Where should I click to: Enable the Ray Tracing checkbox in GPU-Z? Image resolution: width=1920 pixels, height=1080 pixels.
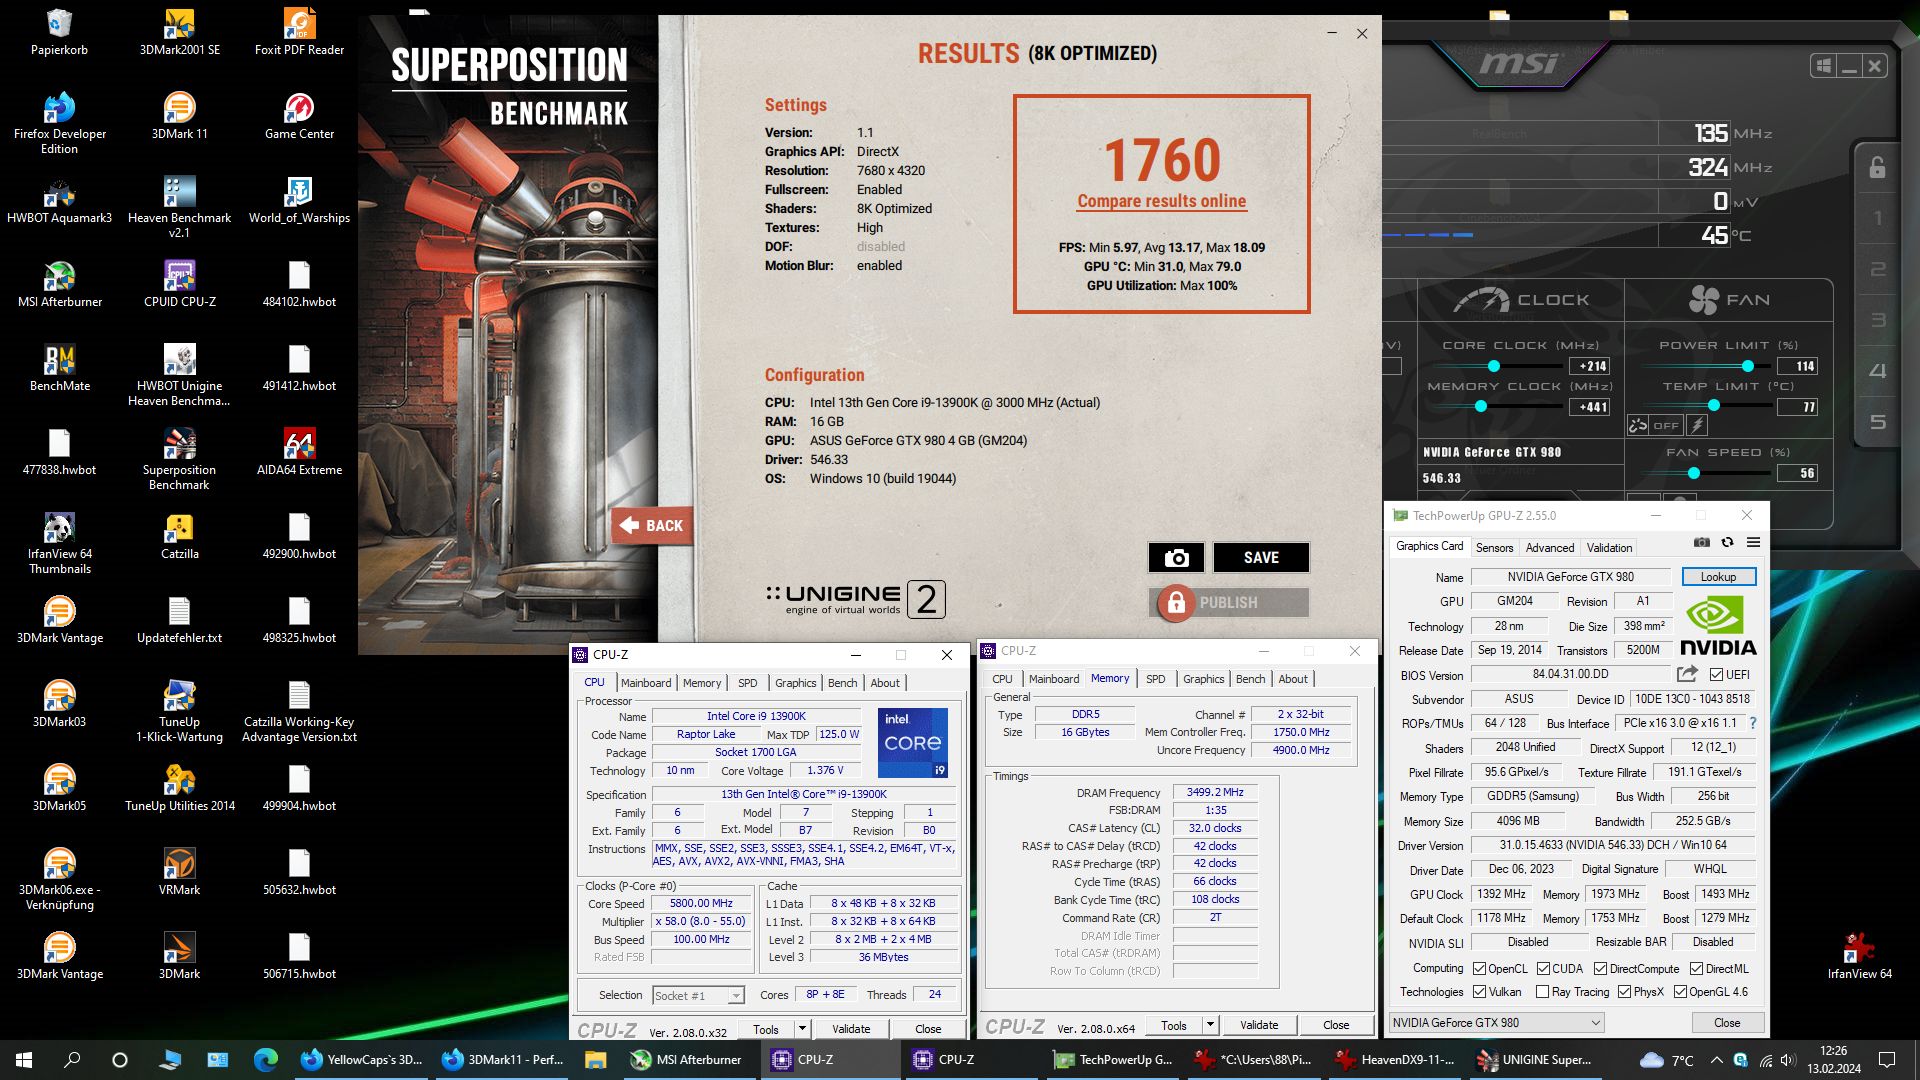point(1542,992)
